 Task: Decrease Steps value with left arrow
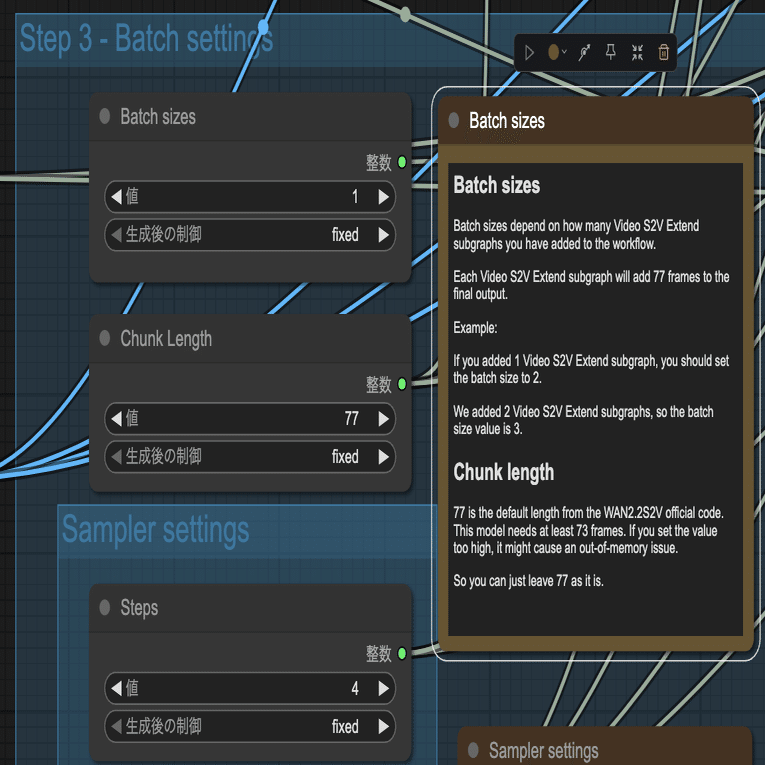tap(116, 688)
